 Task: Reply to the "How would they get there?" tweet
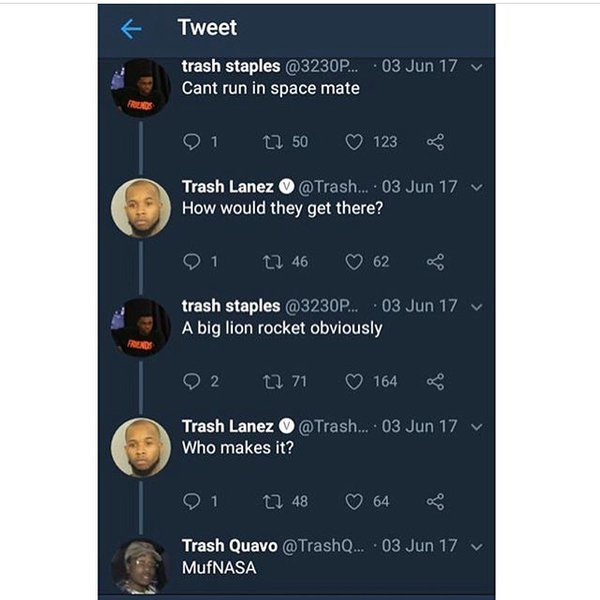(192, 262)
